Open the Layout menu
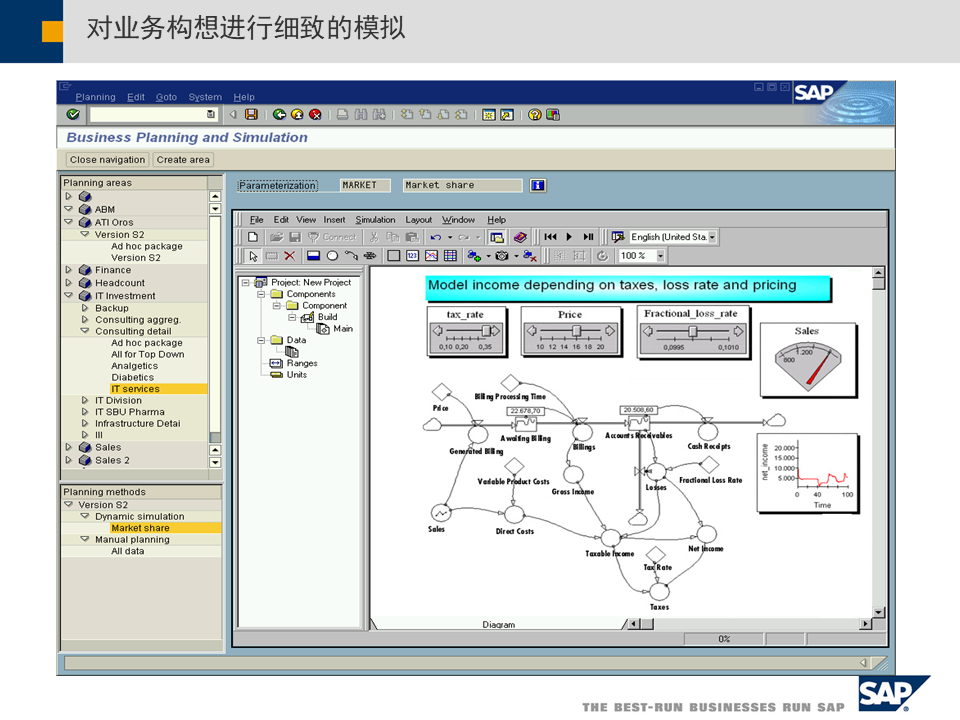 point(418,220)
